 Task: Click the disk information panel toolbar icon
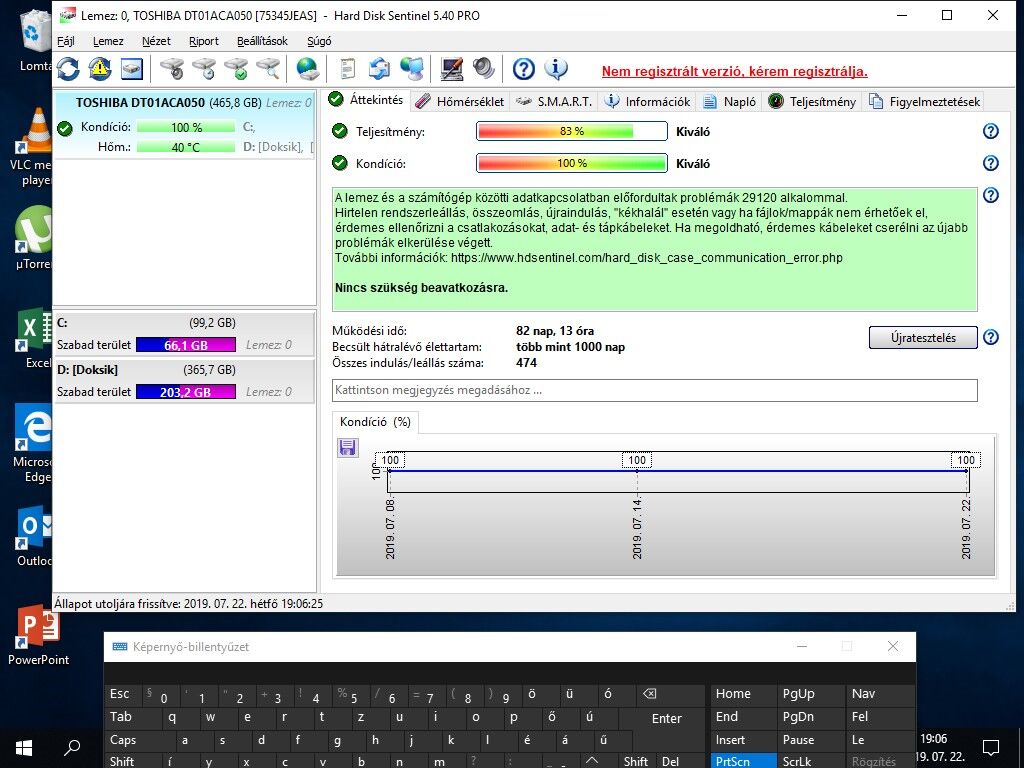click(132, 69)
